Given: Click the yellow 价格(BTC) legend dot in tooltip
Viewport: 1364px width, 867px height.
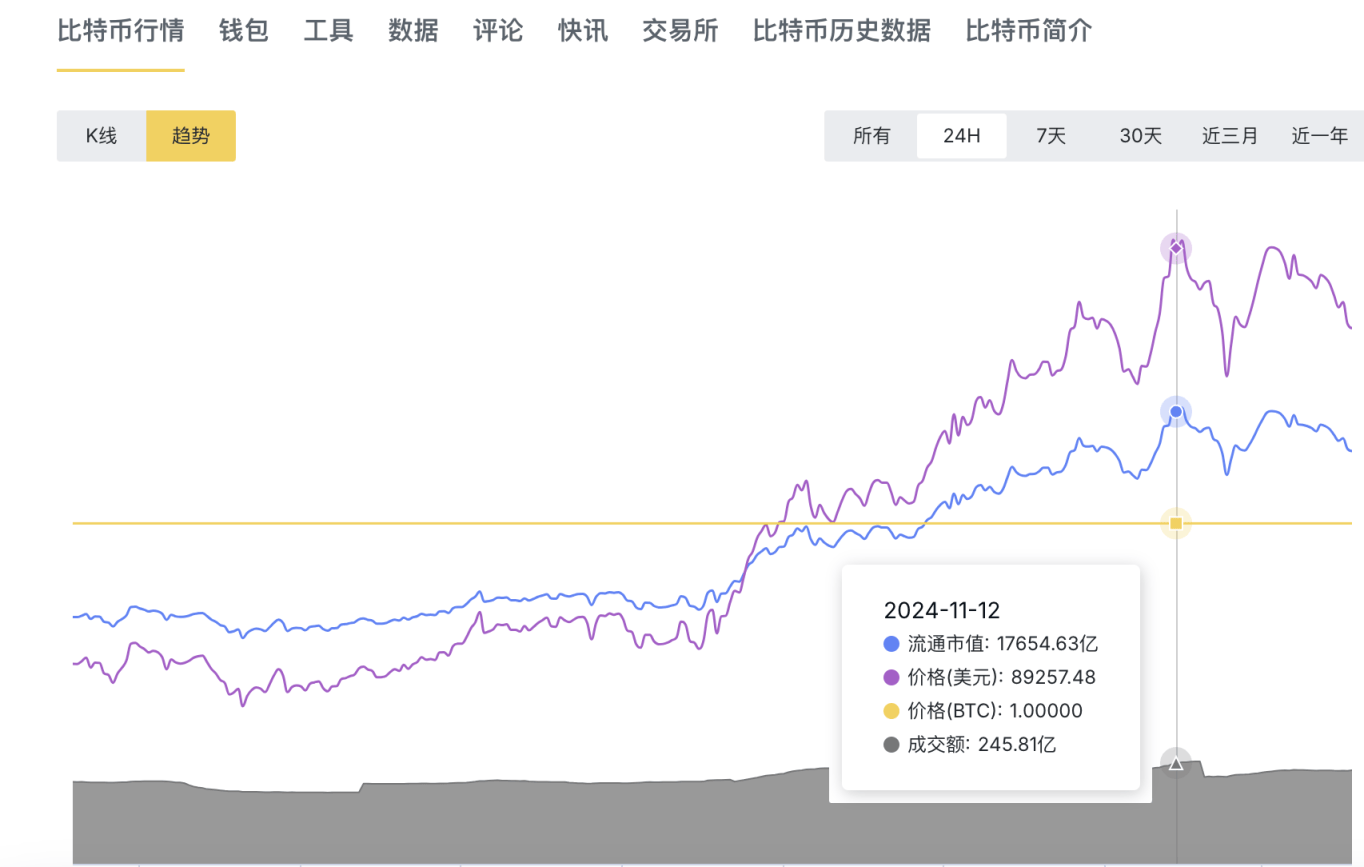Looking at the screenshot, I should (892, 711).
